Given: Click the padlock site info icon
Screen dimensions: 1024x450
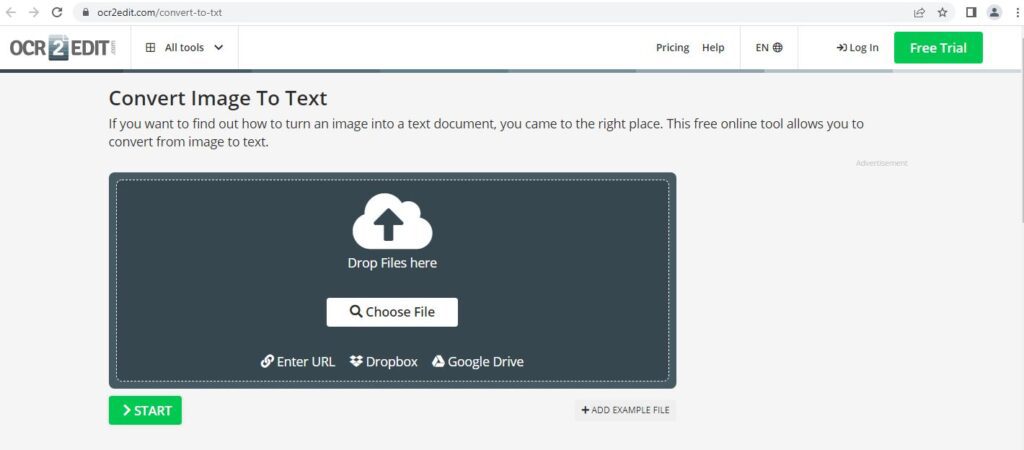Looking at the screenshot, I should coord(86,12).
